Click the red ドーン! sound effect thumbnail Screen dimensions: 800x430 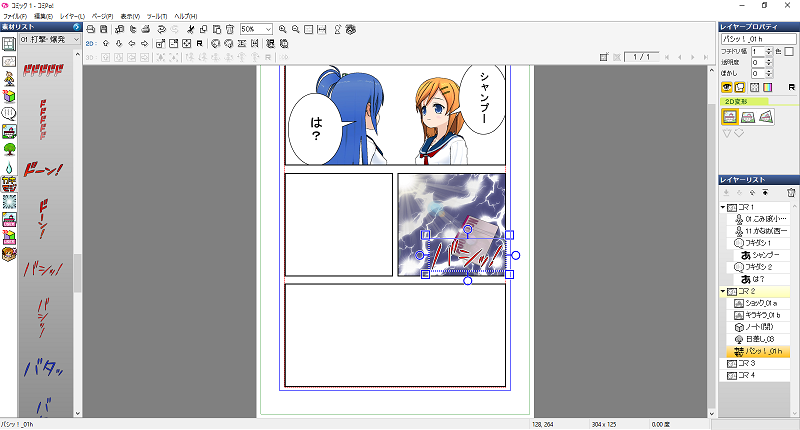pos(43,170)
